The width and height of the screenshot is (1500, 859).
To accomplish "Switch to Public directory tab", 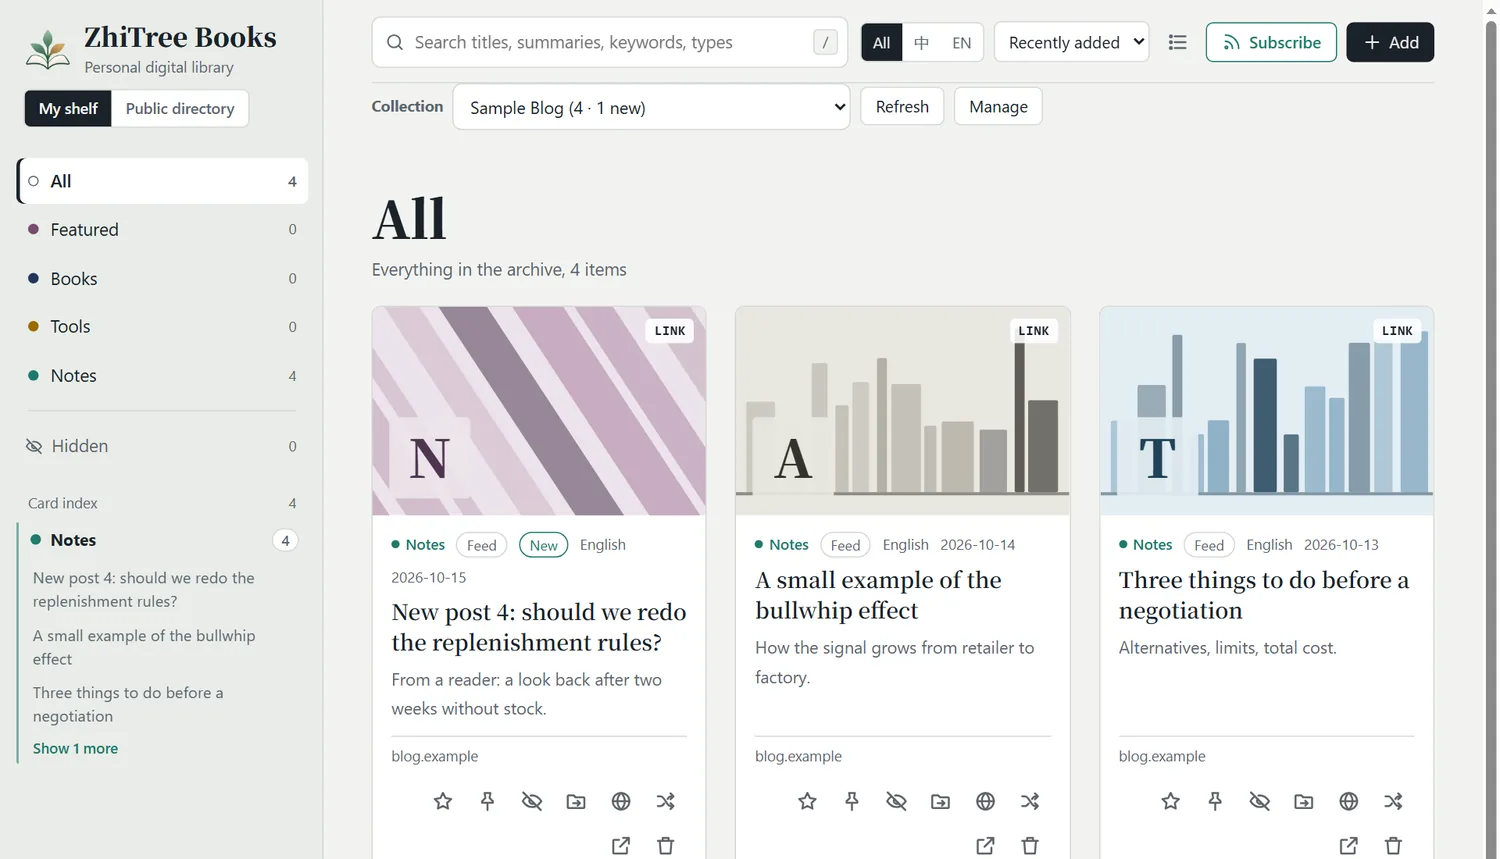I will (180, 108).
